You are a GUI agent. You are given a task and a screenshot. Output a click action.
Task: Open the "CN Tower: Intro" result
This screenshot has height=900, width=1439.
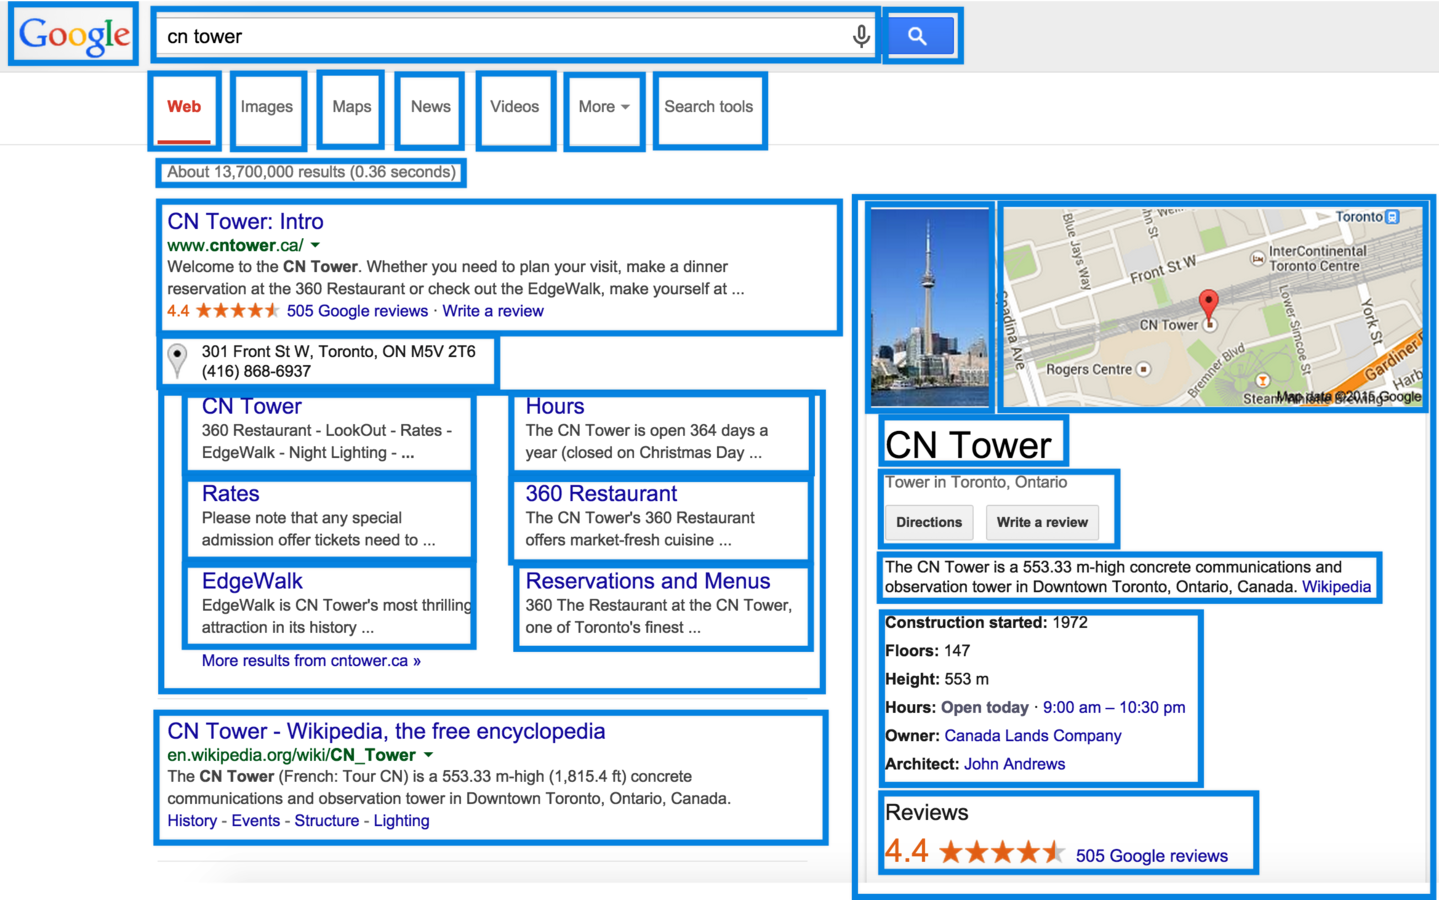(x=245, y=222)
